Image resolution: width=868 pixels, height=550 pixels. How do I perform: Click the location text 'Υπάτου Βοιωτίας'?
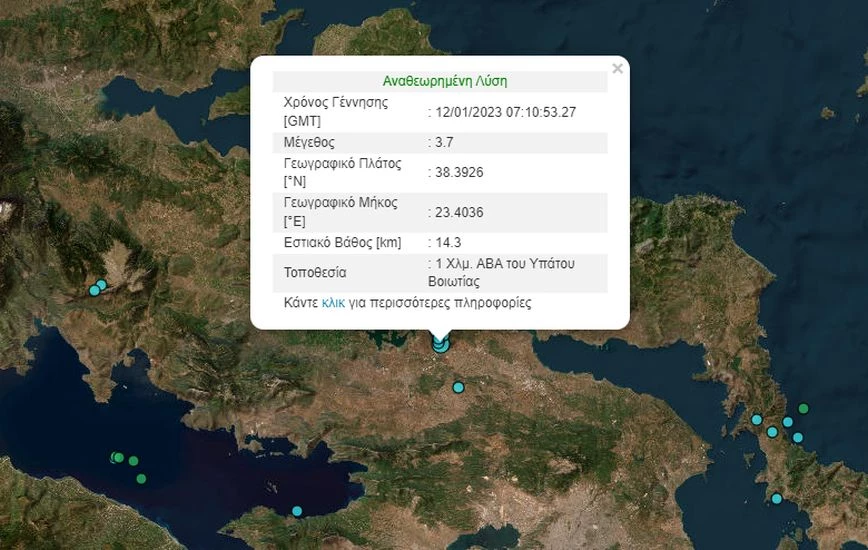coord(502,272)
